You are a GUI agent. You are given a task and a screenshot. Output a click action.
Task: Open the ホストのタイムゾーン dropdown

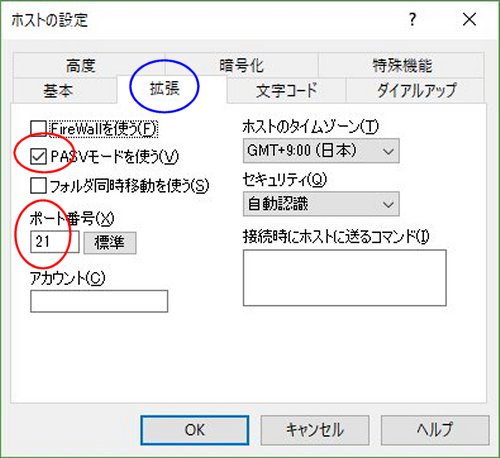(x=321, y=151)
